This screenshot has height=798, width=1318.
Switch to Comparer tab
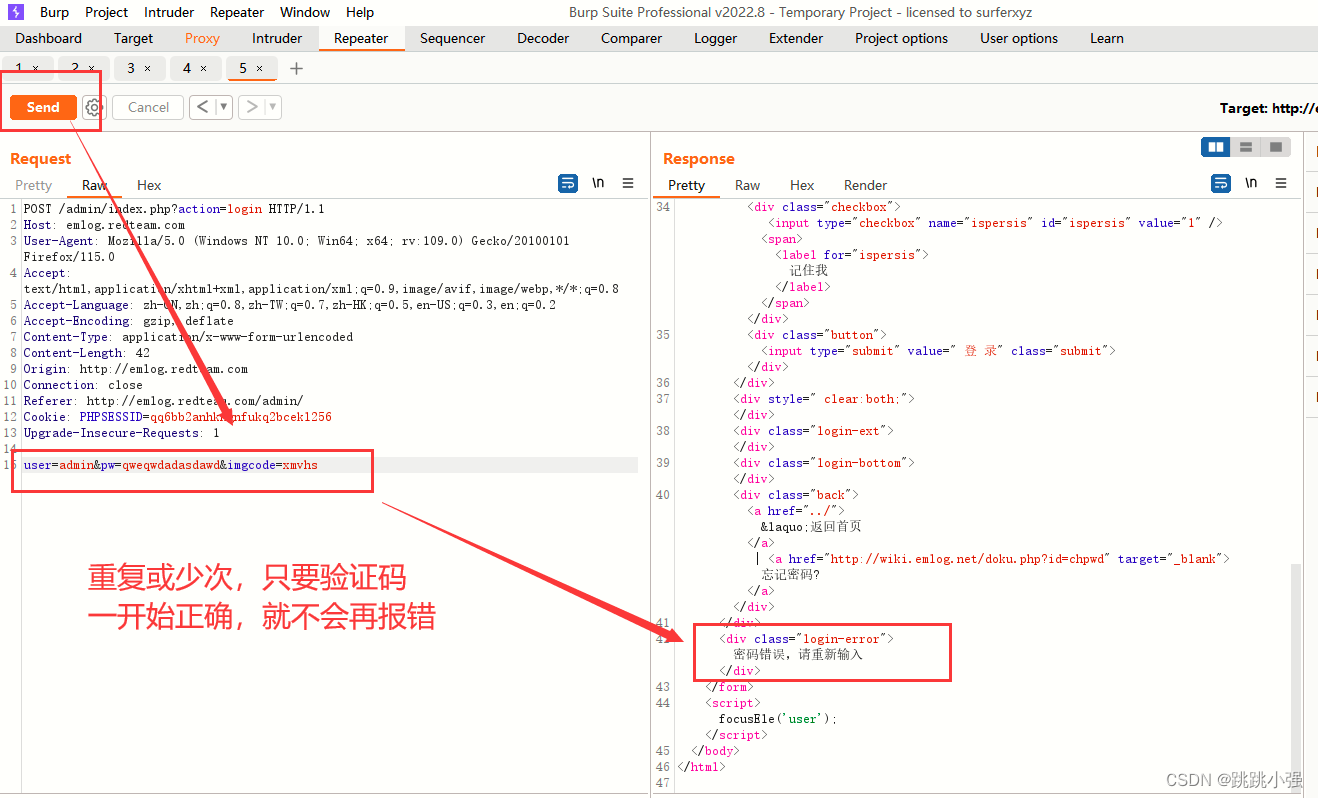[x=631, y=38]
